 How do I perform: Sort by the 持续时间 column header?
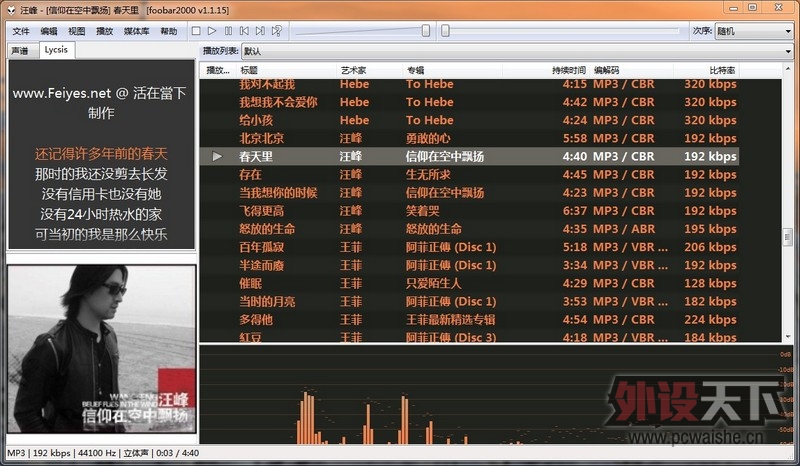[546, 70]
